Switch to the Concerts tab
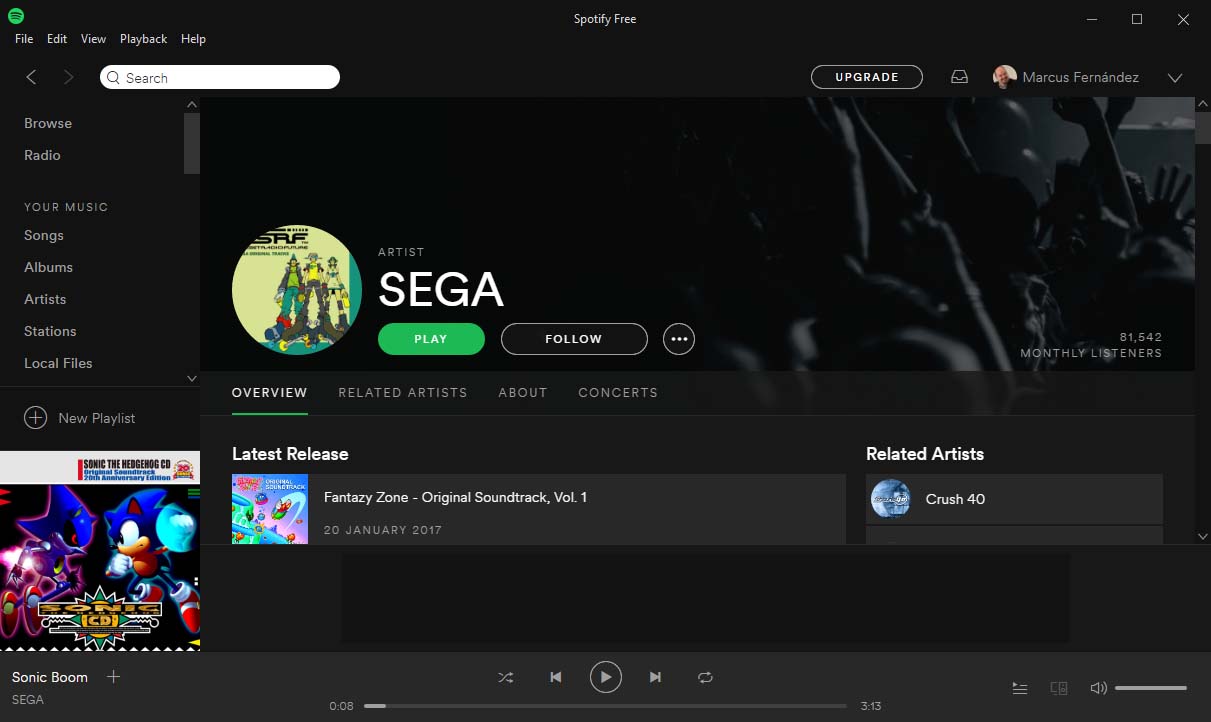The image size is (1211, 722). click(618, 392)
